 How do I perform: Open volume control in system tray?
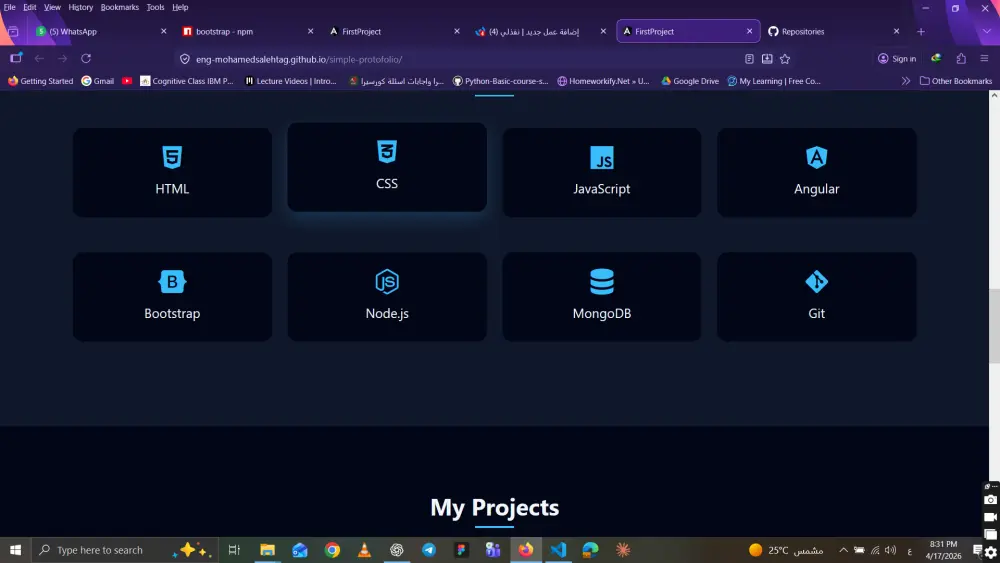click(891, 550)
